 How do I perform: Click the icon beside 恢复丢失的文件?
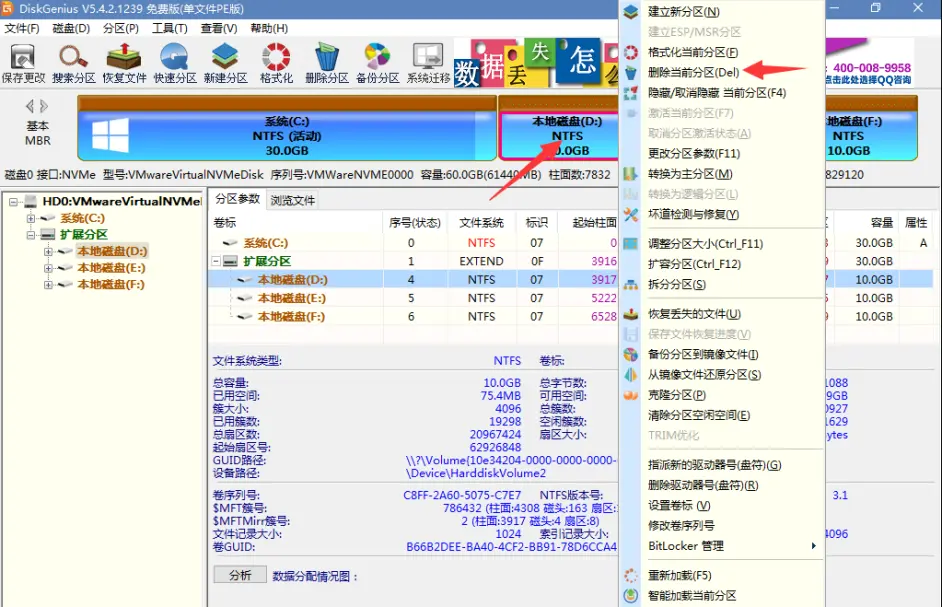[x=630, y=314]
